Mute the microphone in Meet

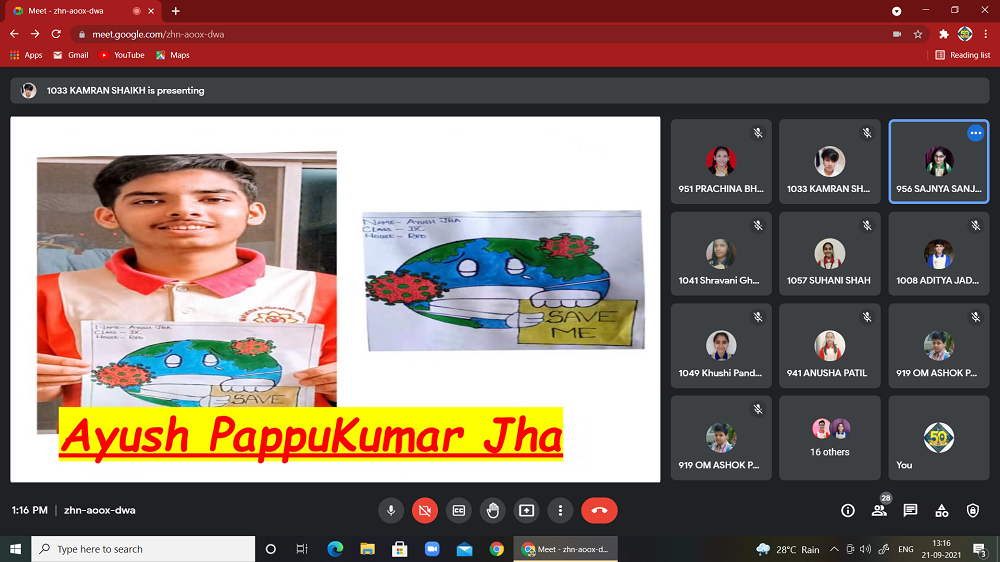pos(391,510)
